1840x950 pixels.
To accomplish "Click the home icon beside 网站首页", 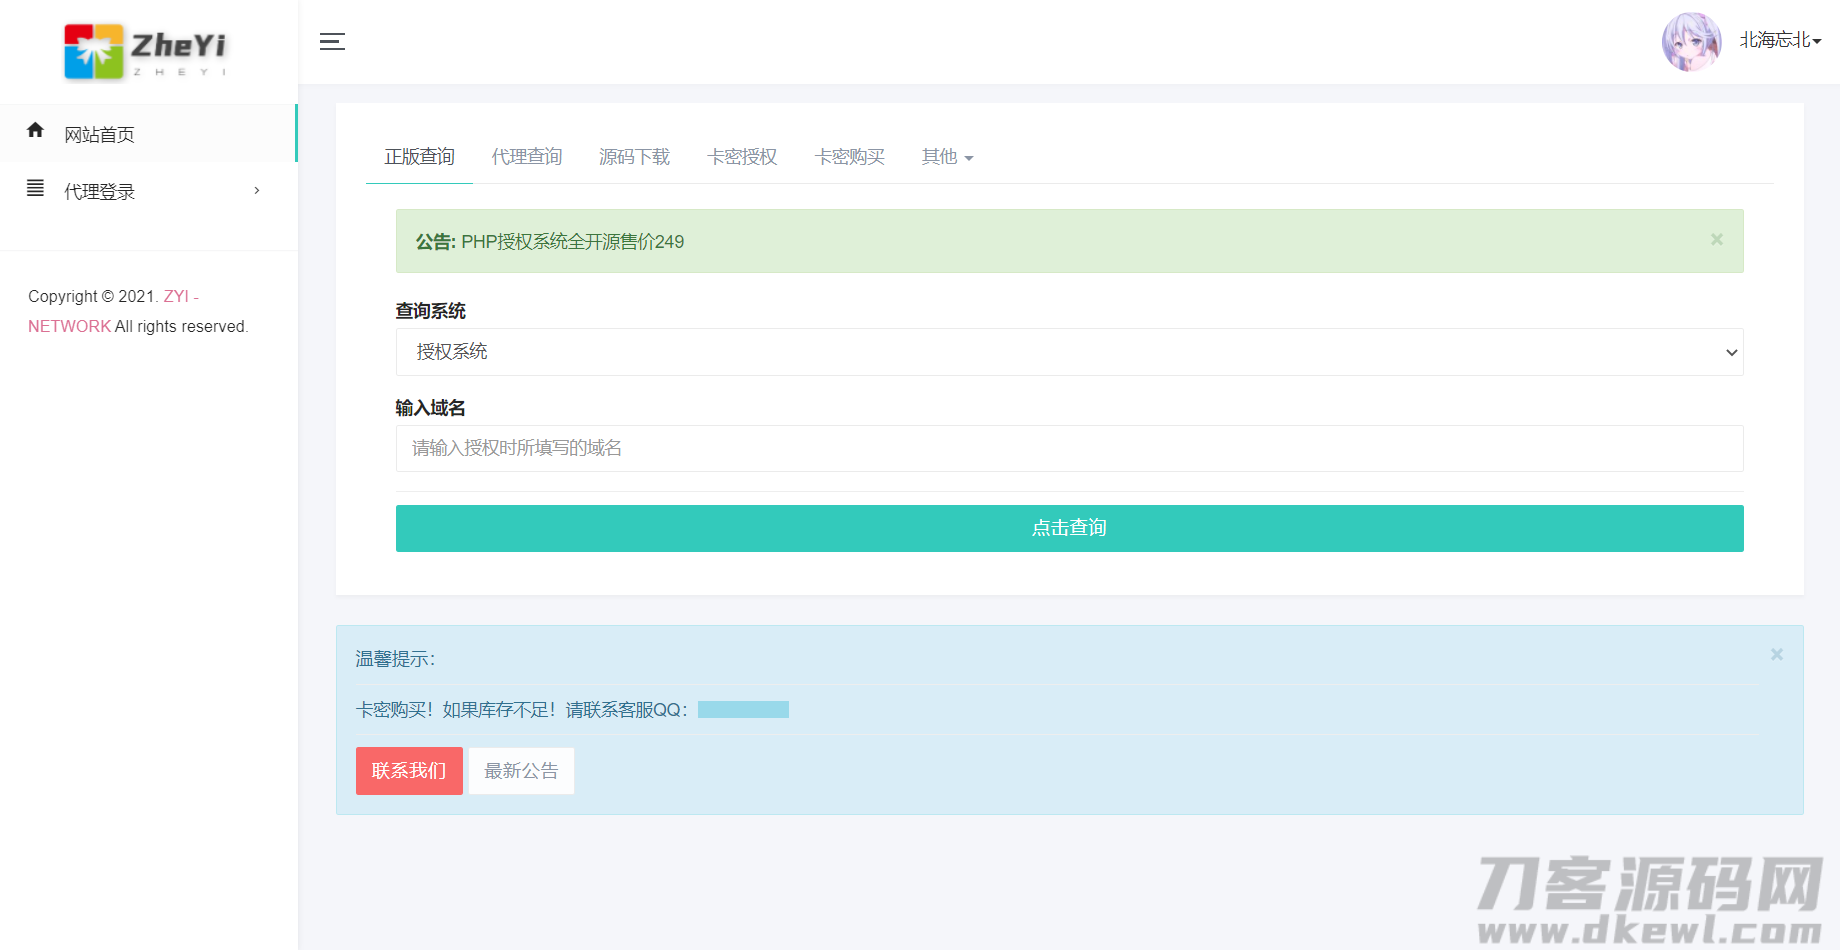I will [35, 131].
